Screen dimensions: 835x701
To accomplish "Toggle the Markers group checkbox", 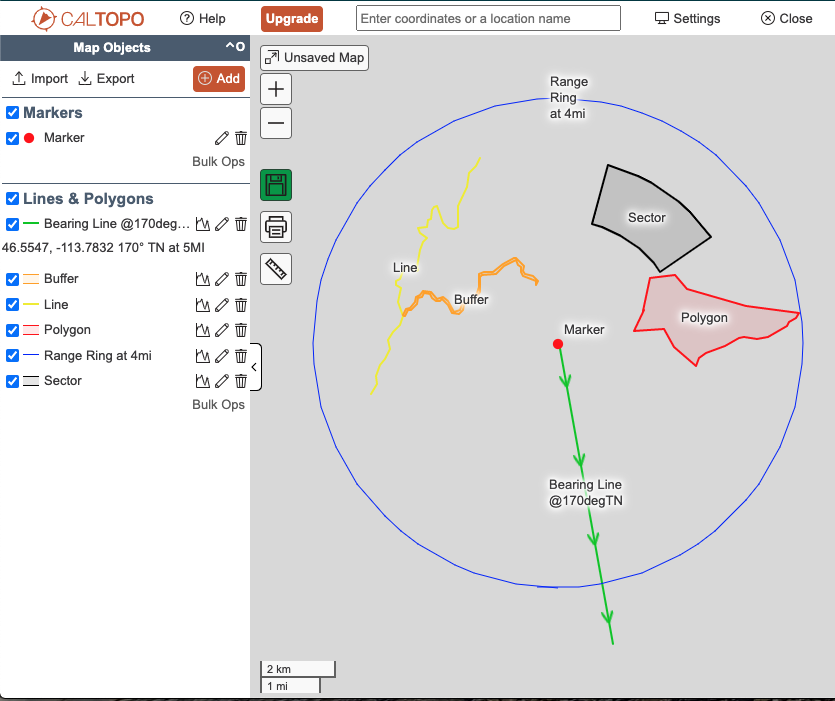I will pos(12,113).
